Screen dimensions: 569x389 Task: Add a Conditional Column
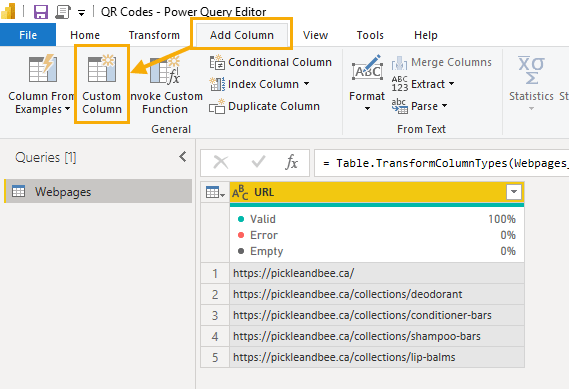pyautogui.click(x=271, y=62)
